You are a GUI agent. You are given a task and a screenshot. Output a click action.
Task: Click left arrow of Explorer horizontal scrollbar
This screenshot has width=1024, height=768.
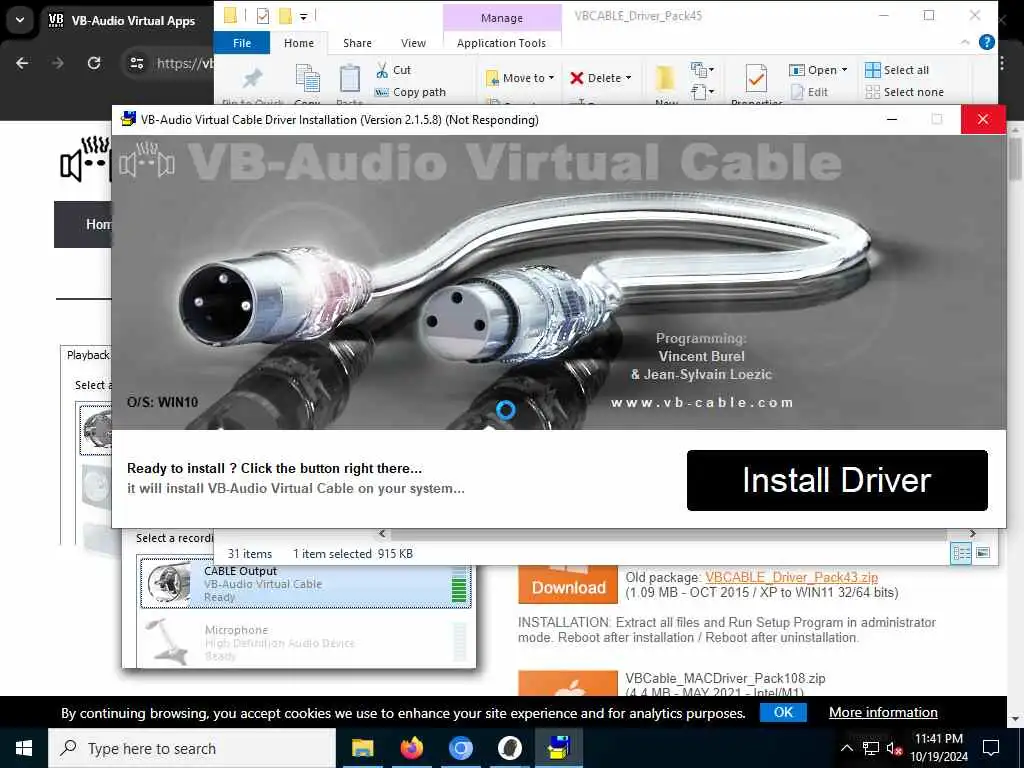[x=382, y=534]
